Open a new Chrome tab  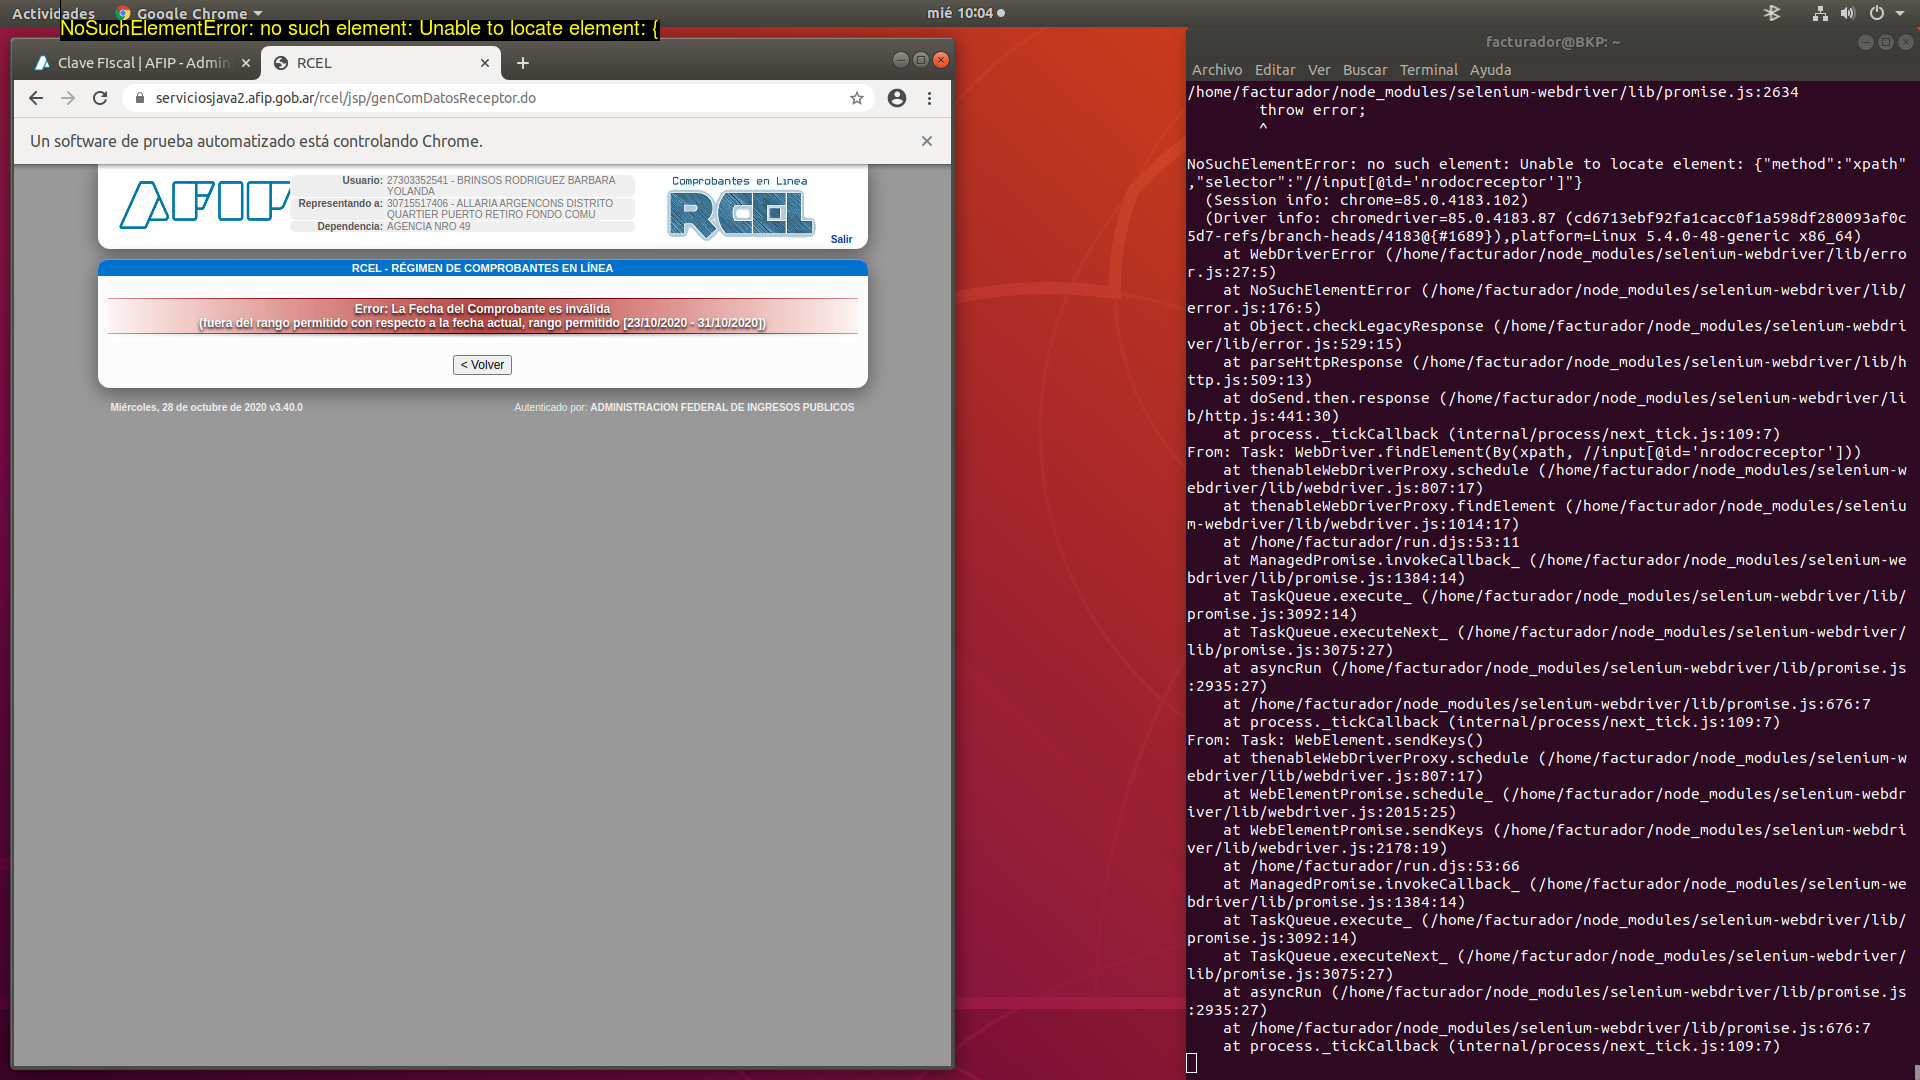pos(523,63)
